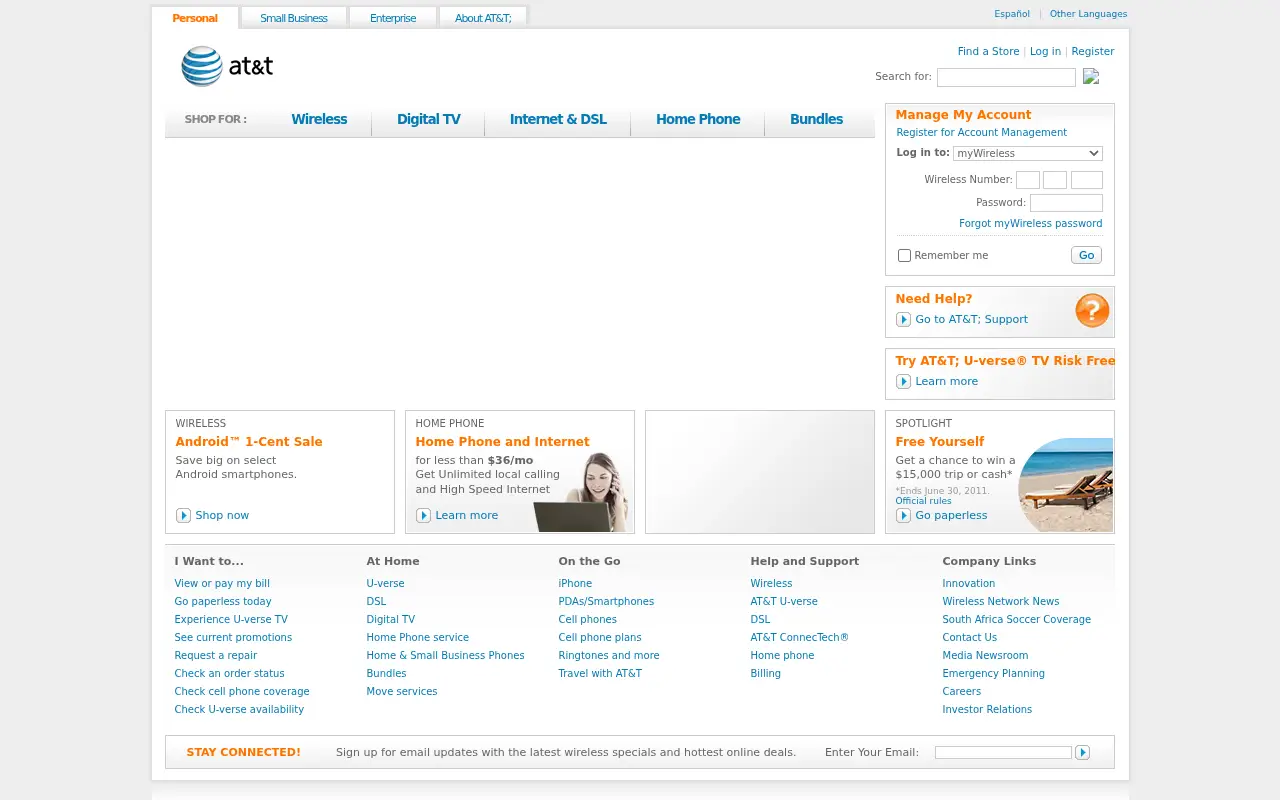Open Ringtones and more link
The width and height of the screenshot is (1280, 800).
(609, 656)
